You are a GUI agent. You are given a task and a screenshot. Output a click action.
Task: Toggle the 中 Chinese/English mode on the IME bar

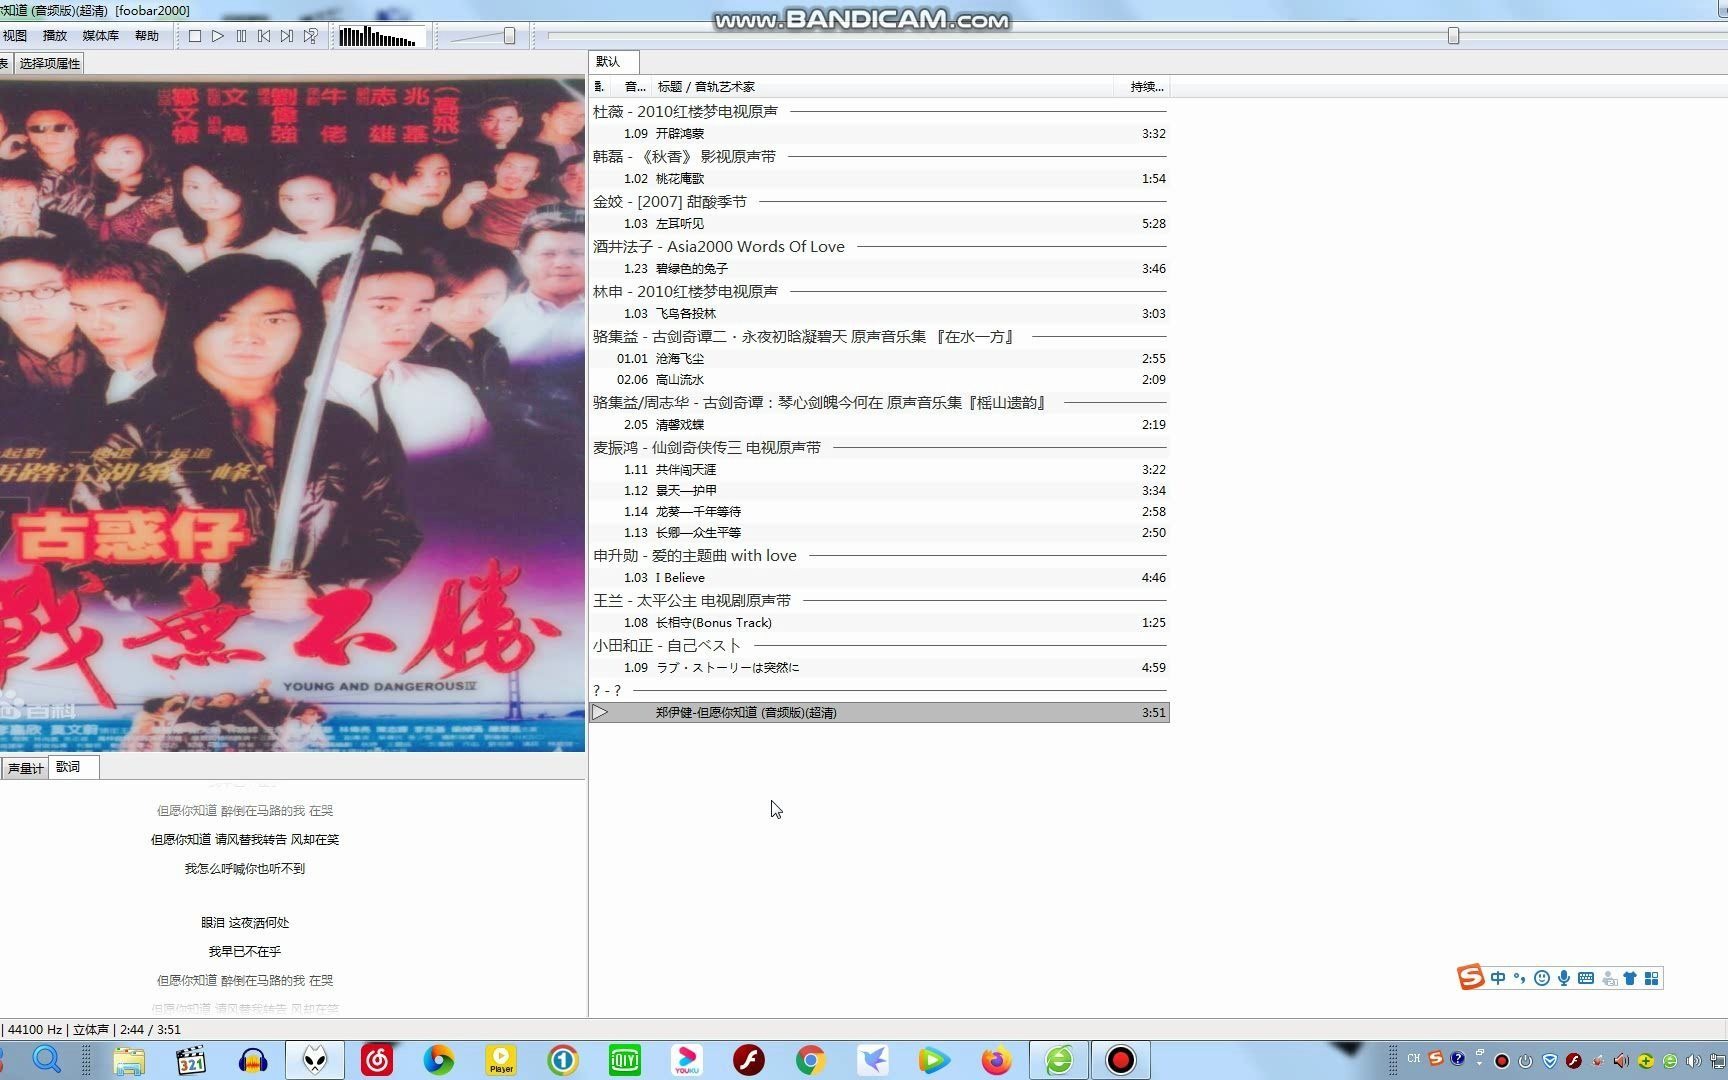coord(1497,978)
